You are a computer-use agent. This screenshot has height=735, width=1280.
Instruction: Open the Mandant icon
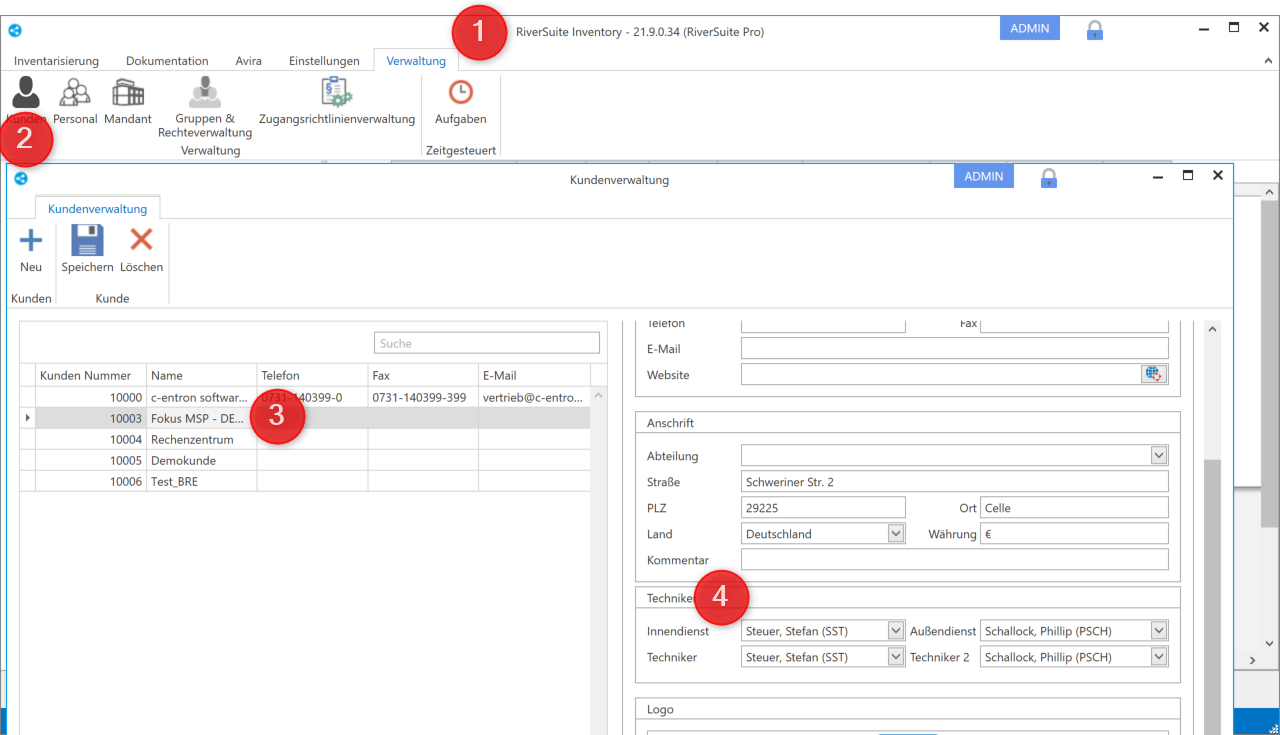[128, 102]
